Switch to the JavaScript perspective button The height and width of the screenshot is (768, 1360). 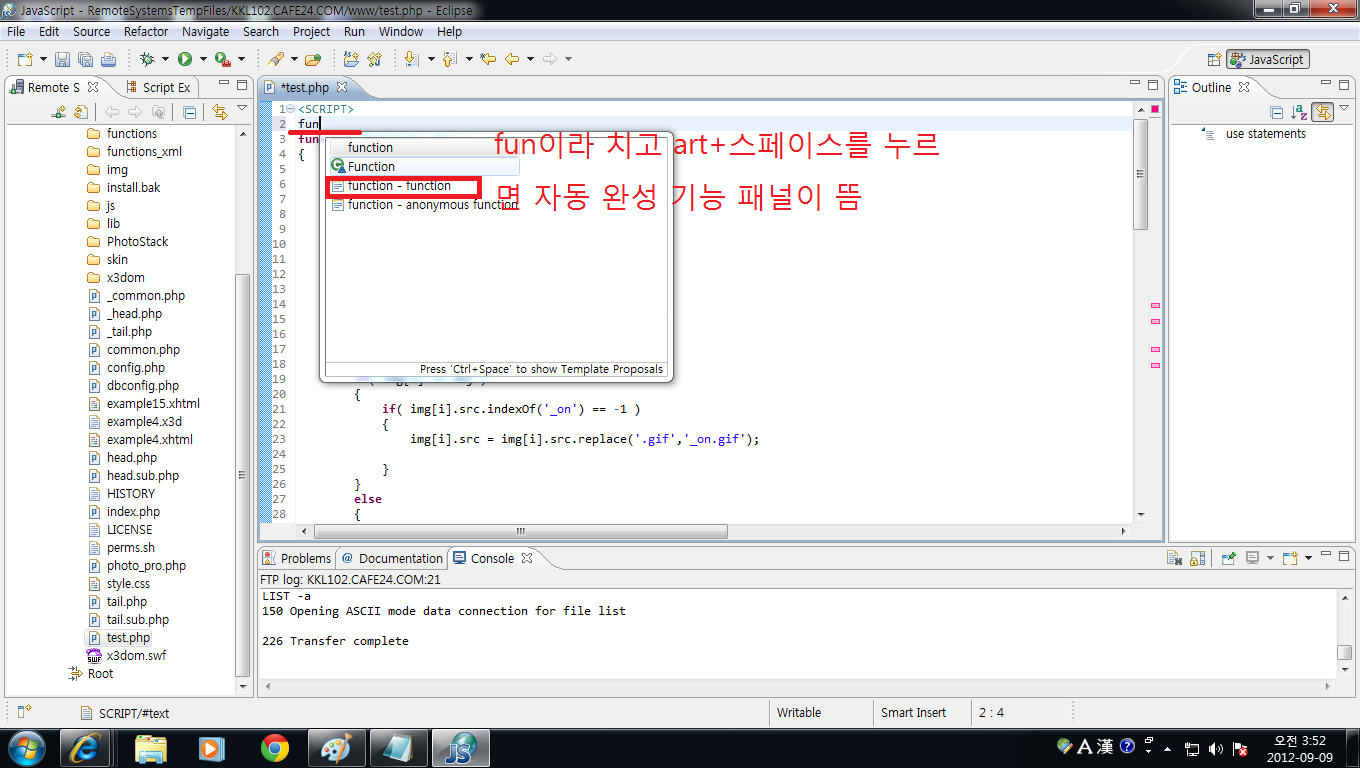tap(1268, 60)
